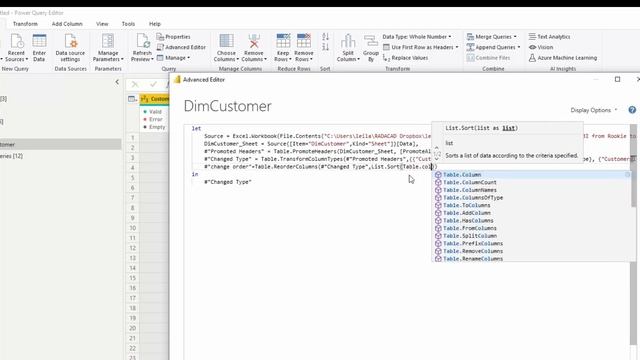Open the Transform ribbon tab
Viewport: 640px width, 360px height.
pyautogui.click(x=25, y=24)
